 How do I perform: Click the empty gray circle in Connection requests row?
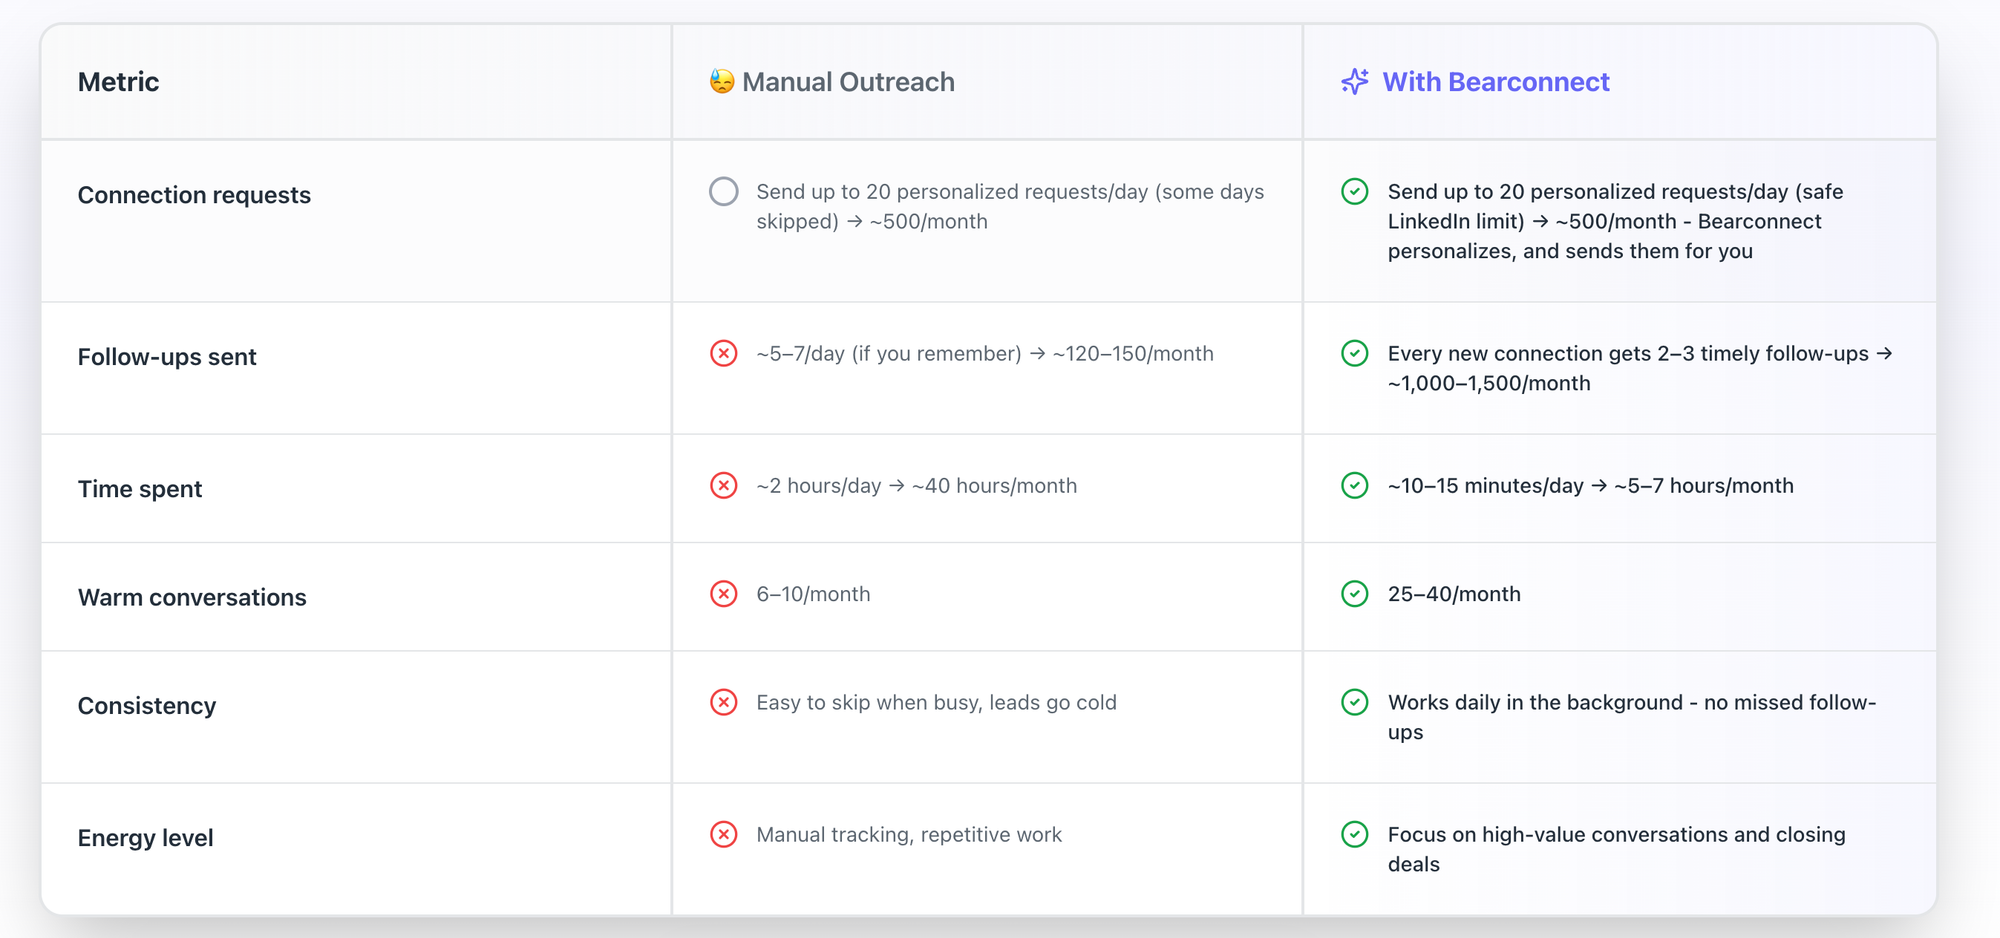tap(724, 192)
